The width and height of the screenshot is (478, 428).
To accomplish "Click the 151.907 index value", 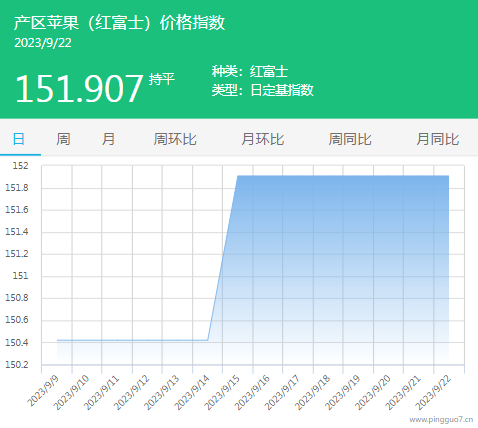I will (79, 88).
